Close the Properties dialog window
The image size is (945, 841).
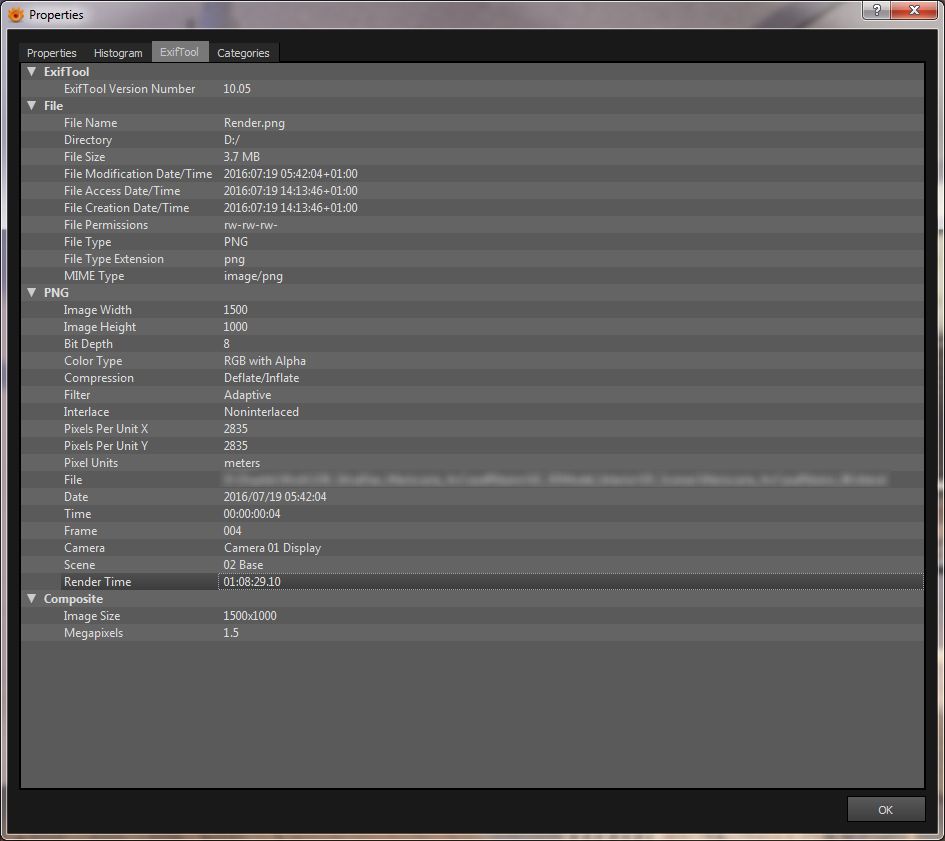[x=914, y=10]
